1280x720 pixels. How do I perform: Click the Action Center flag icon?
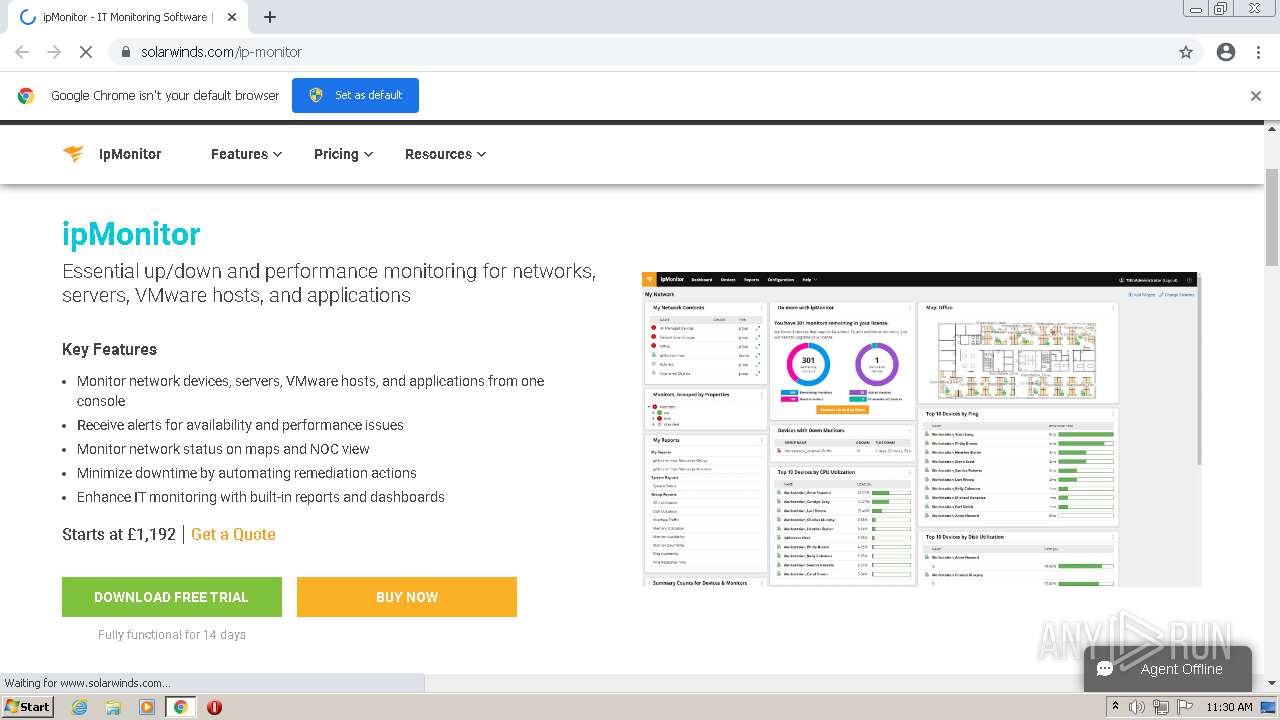[1185, 707]
